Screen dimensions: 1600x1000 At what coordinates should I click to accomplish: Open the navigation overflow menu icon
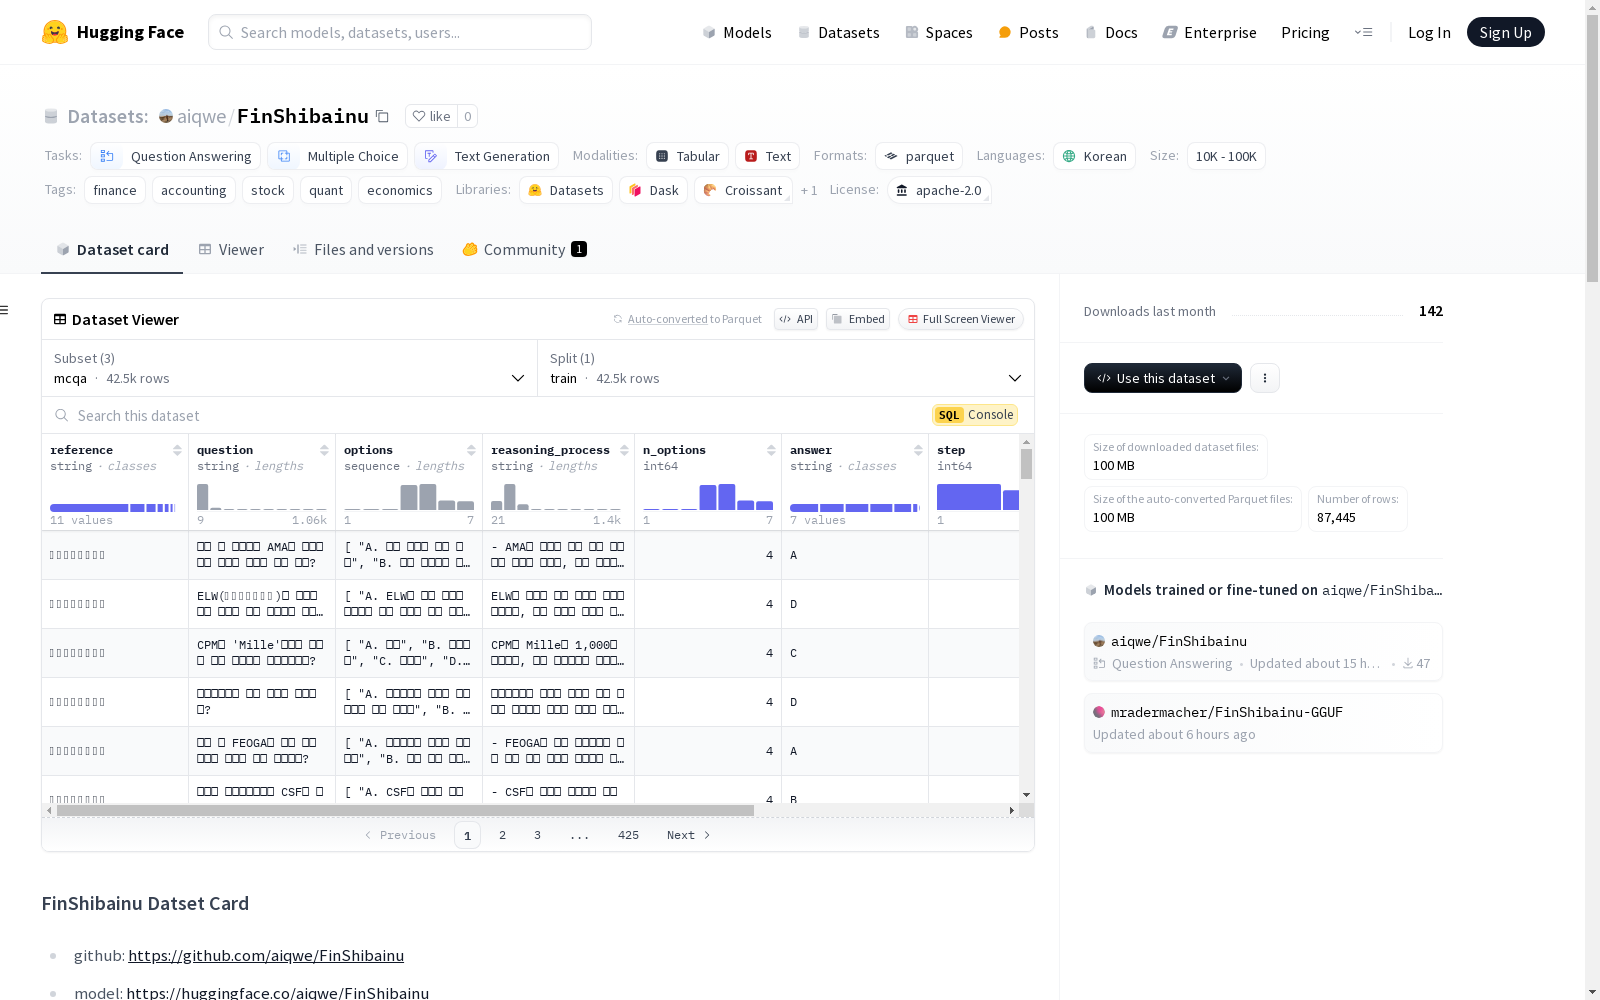click(1363, 32)
